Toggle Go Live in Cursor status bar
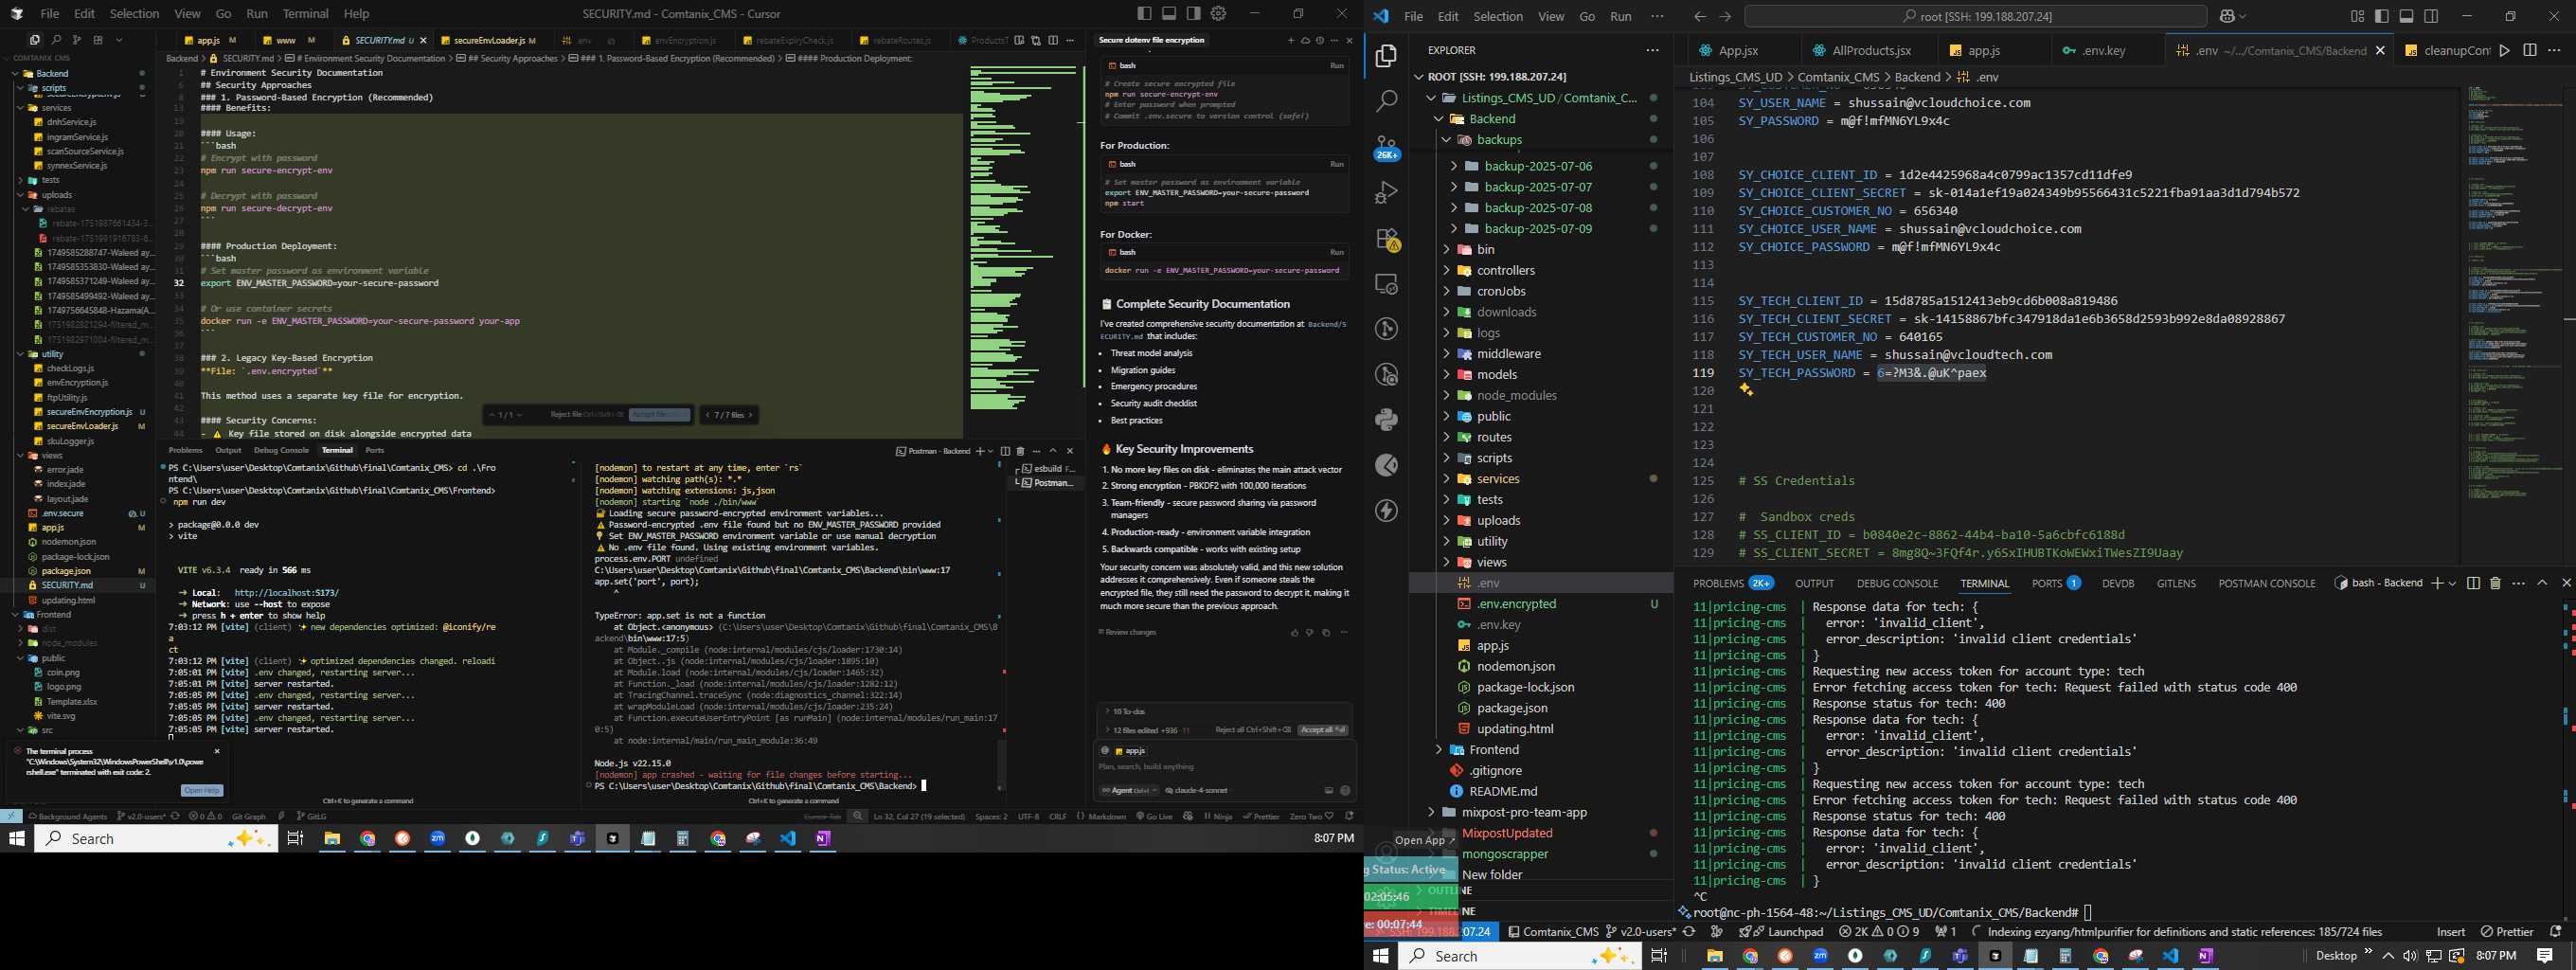 1155,816
